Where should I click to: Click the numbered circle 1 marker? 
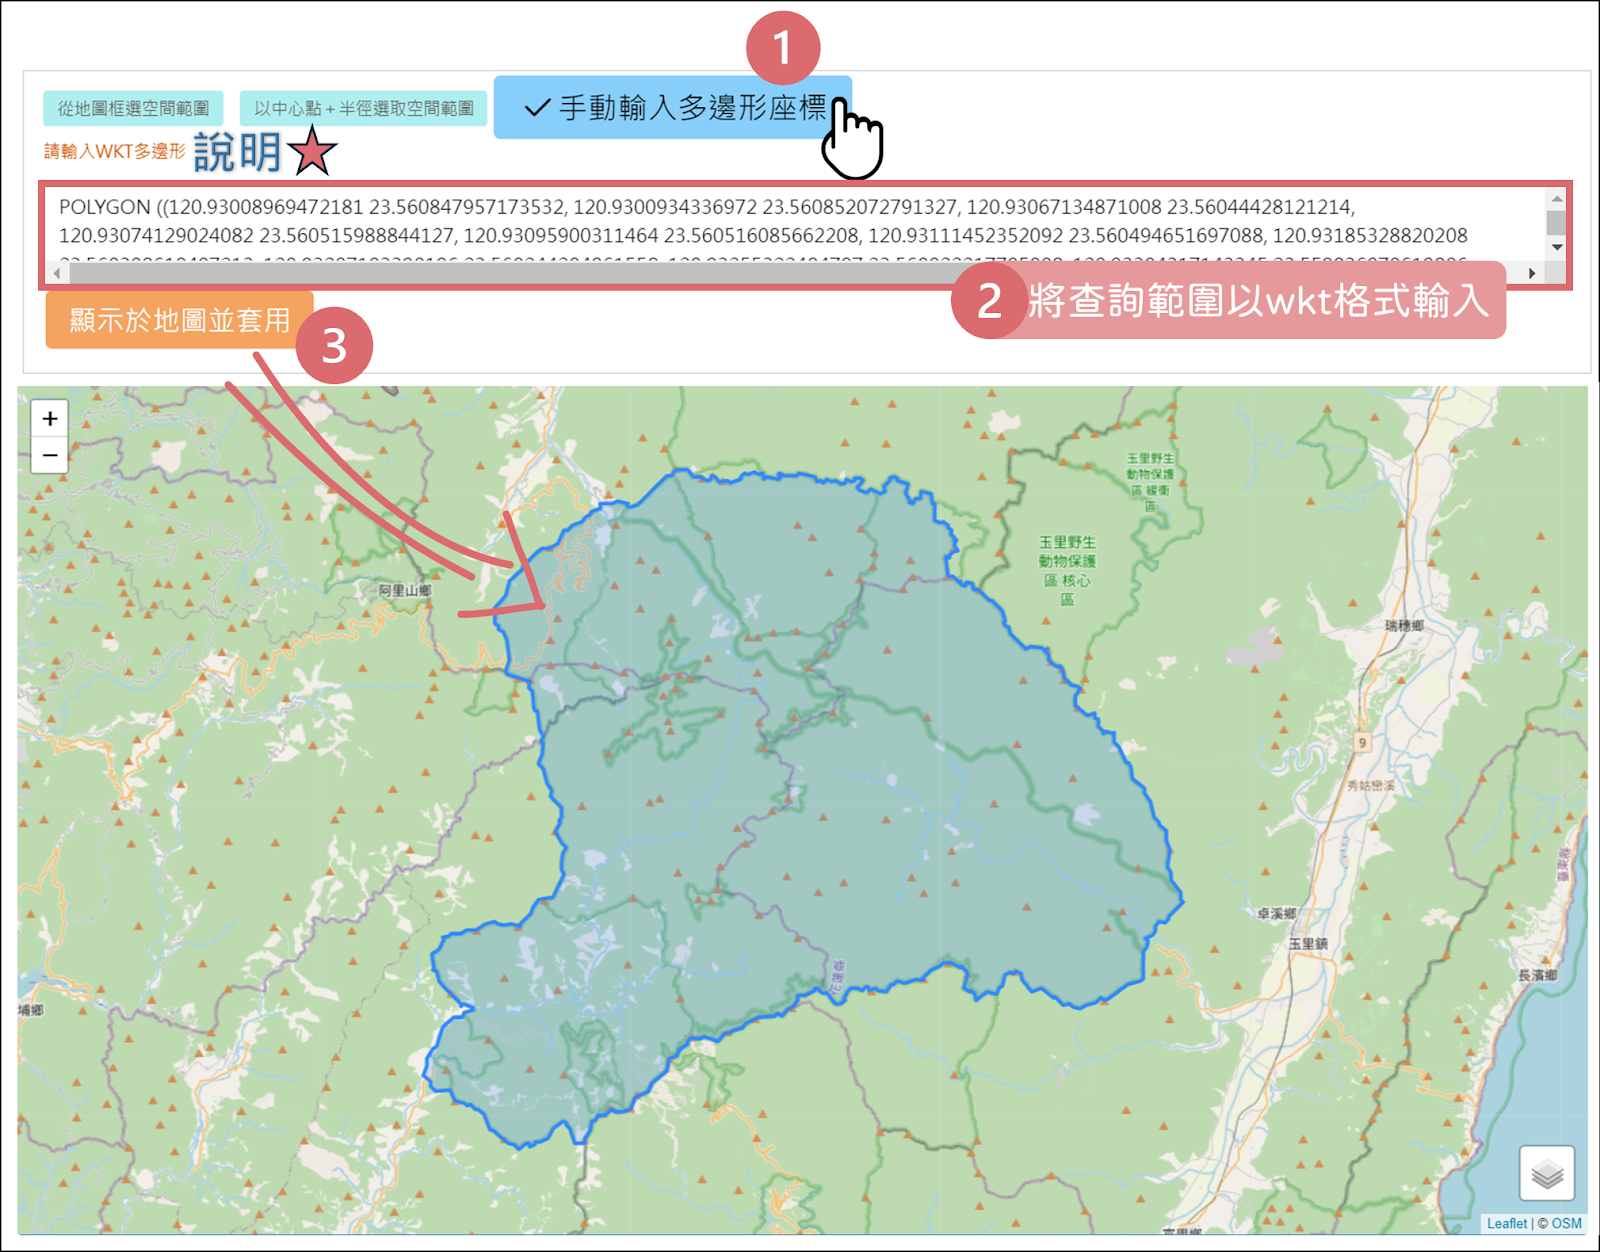(783, 48)
